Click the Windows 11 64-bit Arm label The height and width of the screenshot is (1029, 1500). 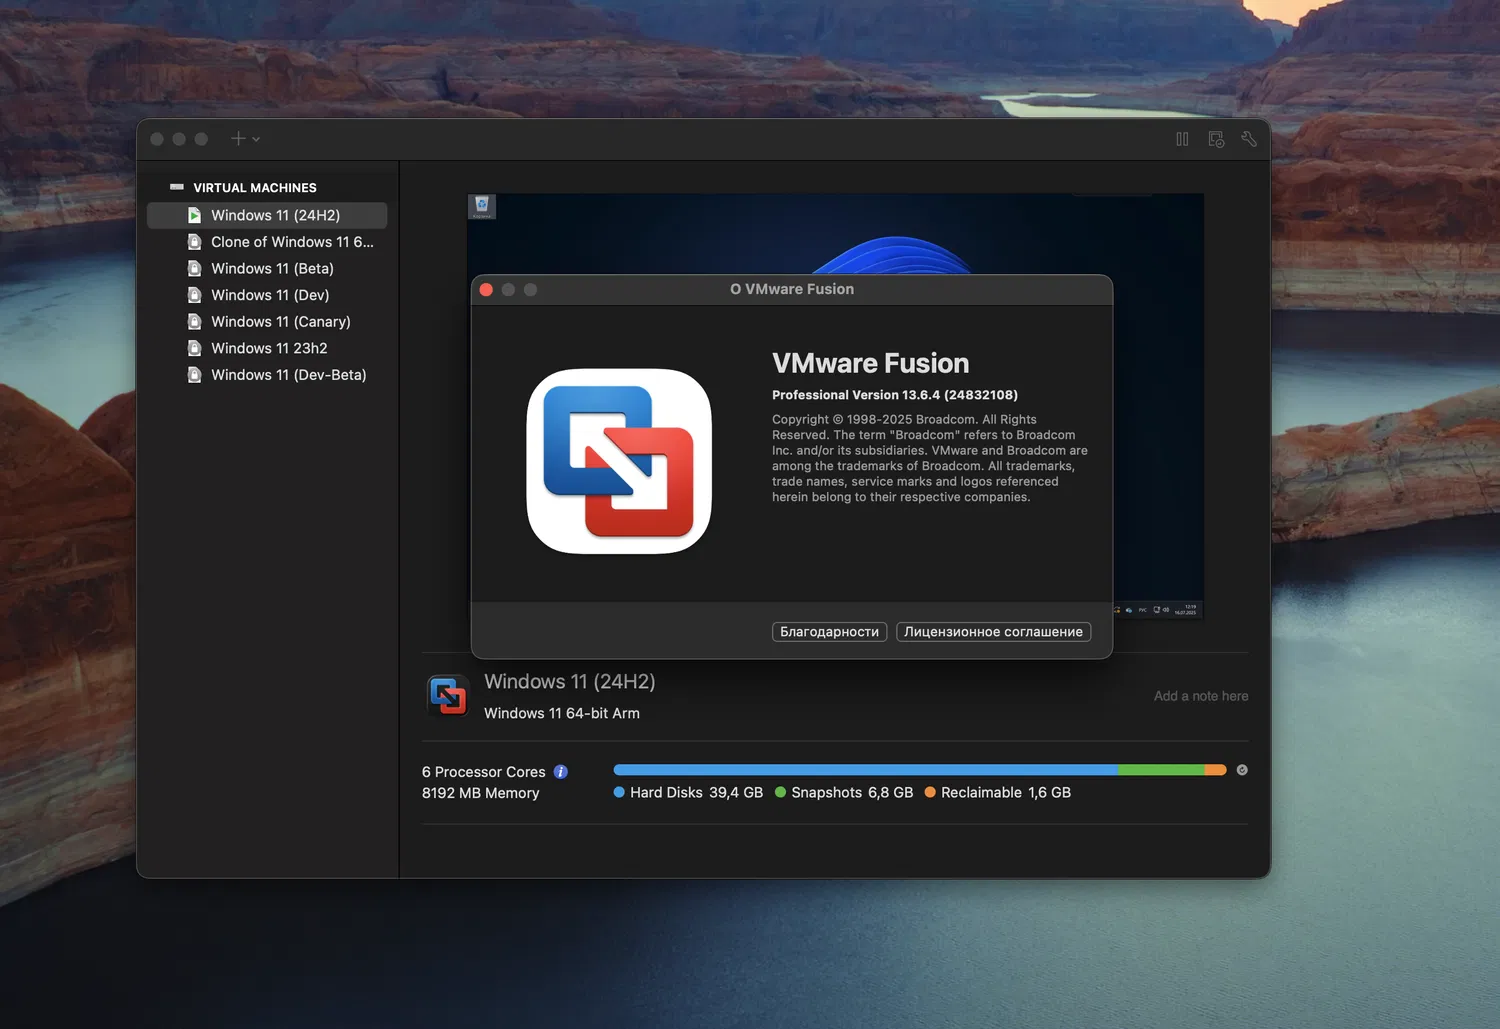click(x=562, y=713)
